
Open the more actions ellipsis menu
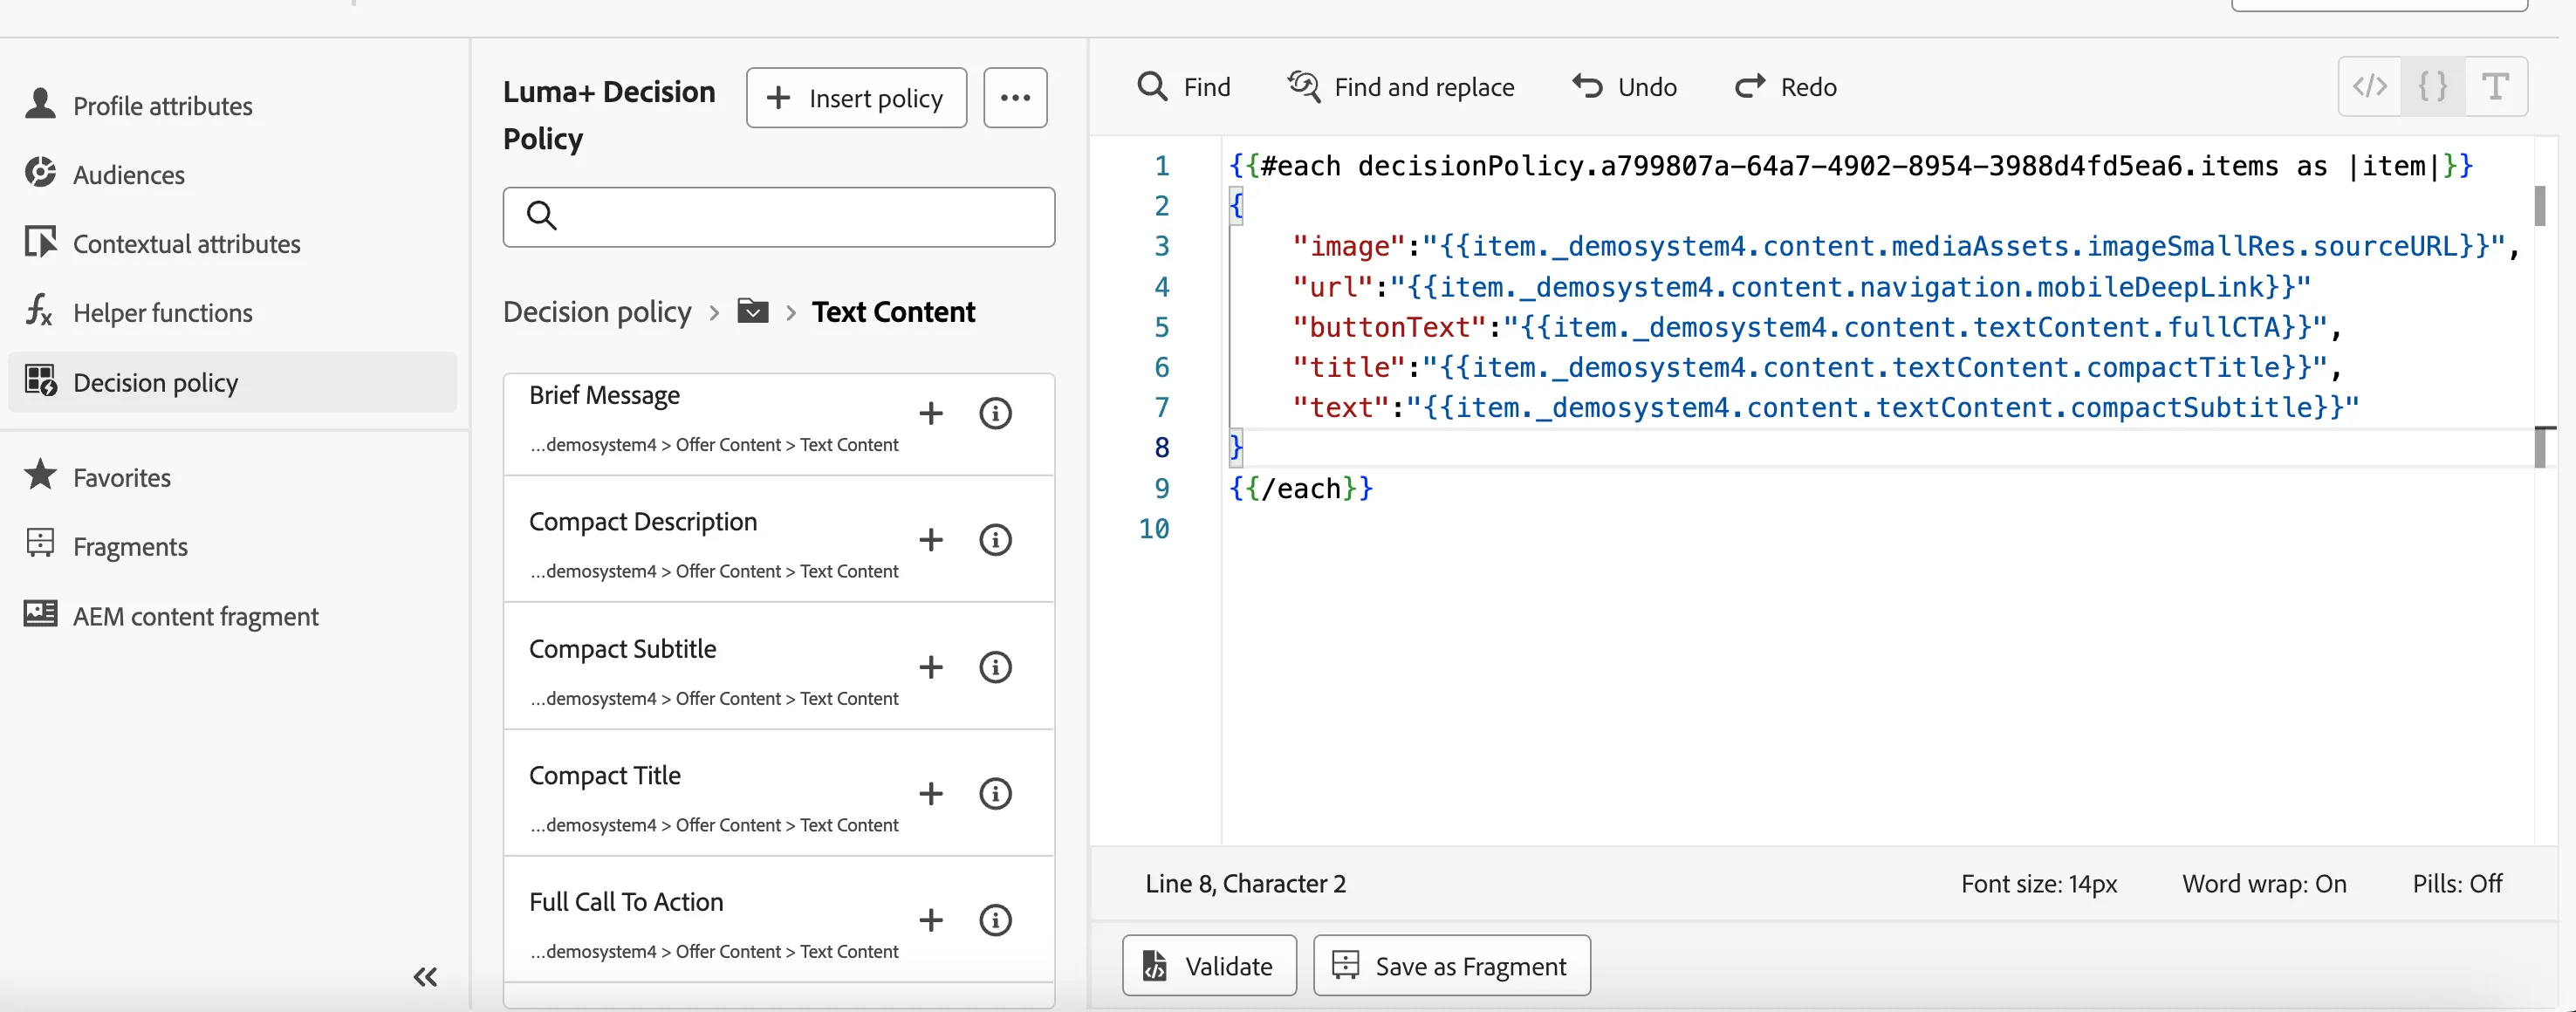pyautogui.click(x=1015, y=98)
